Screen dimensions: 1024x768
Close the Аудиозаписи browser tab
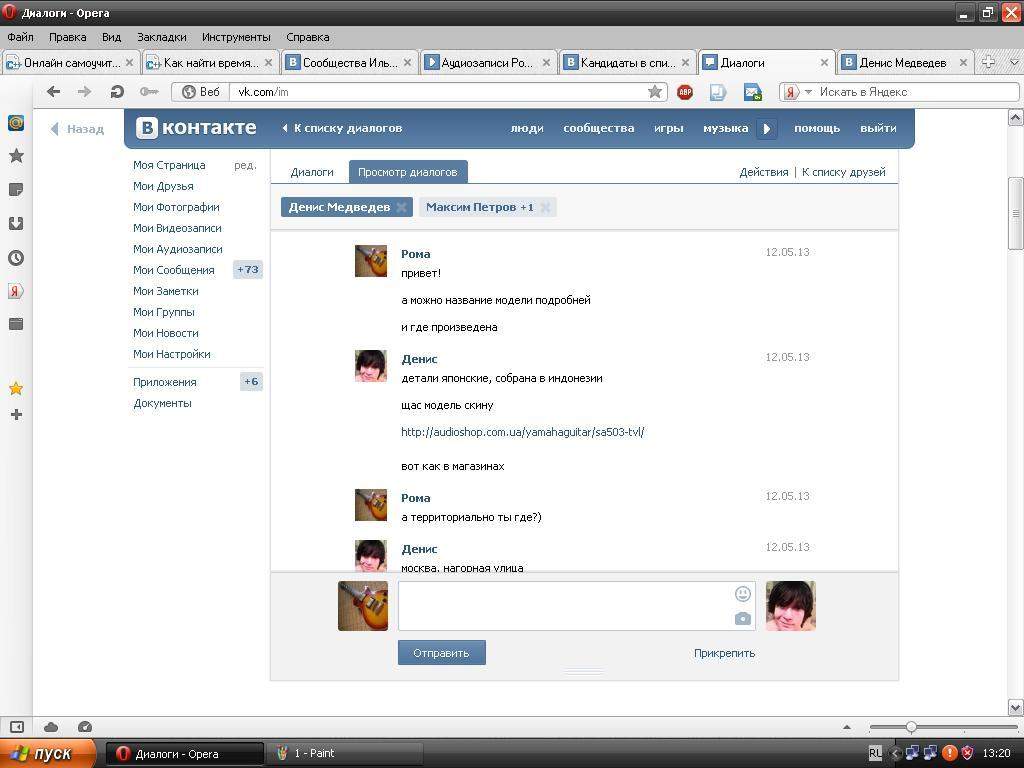[546, 63]
